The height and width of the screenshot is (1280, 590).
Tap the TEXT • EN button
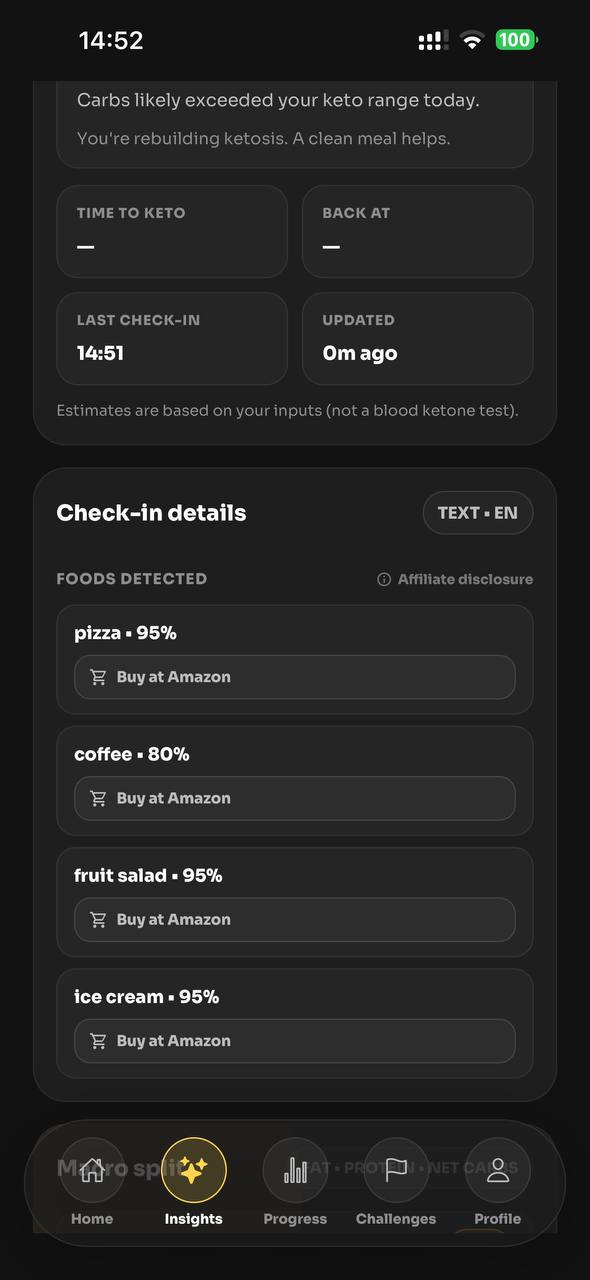[478, 512]
